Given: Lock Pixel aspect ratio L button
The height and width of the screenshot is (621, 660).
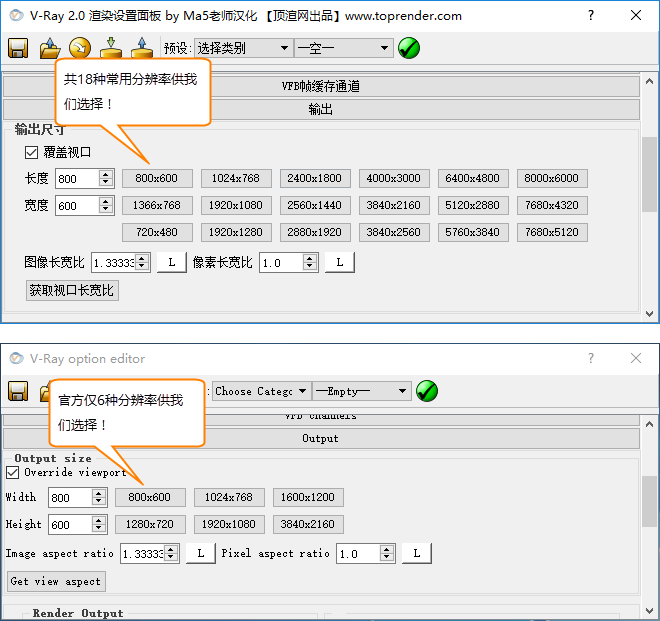Looking at the screenshot, I should [x=417, y=553].
